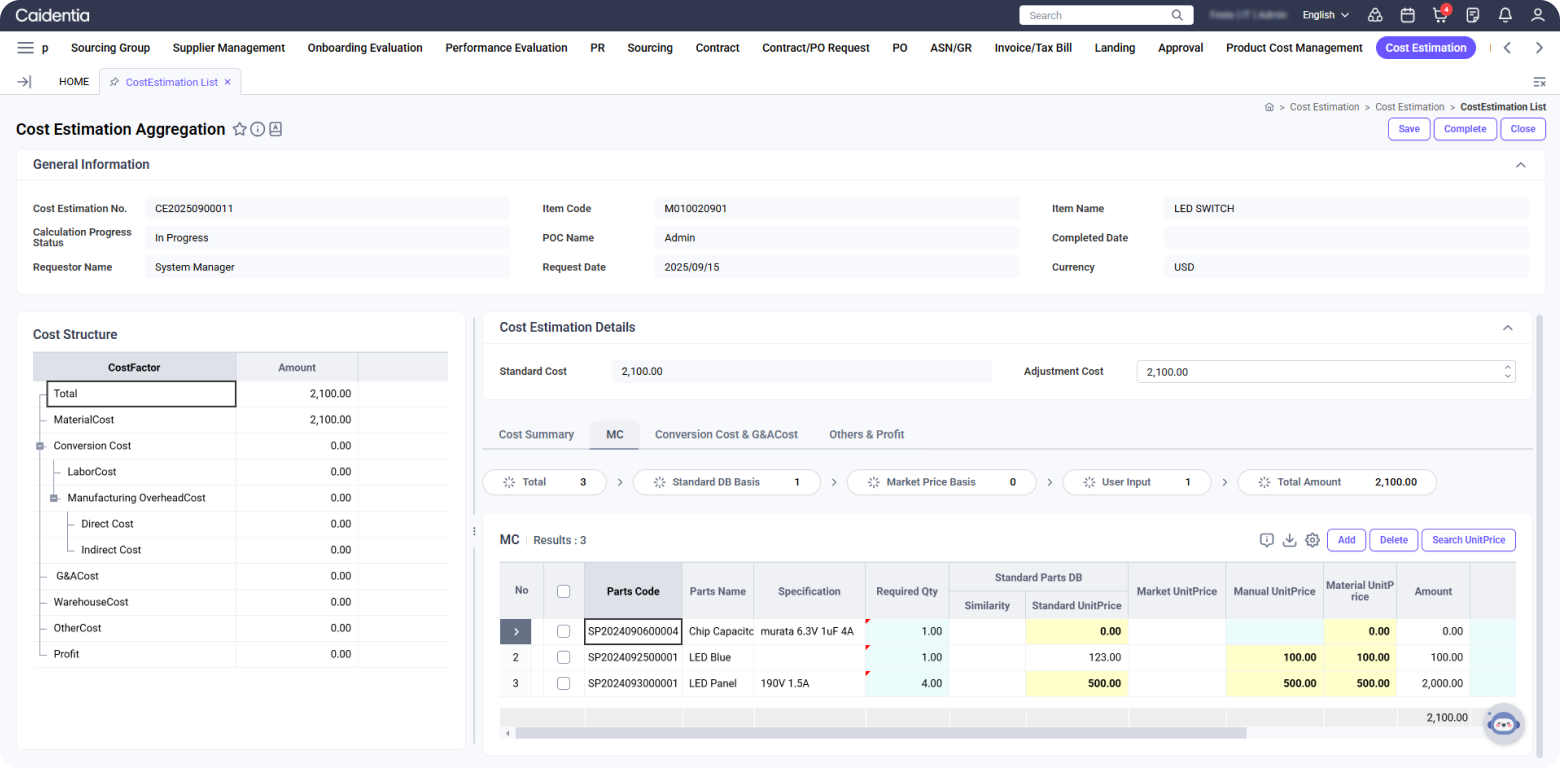Collapse the Conversion Cost tree node
This screenshot has height=768, width=1560.
41,446
